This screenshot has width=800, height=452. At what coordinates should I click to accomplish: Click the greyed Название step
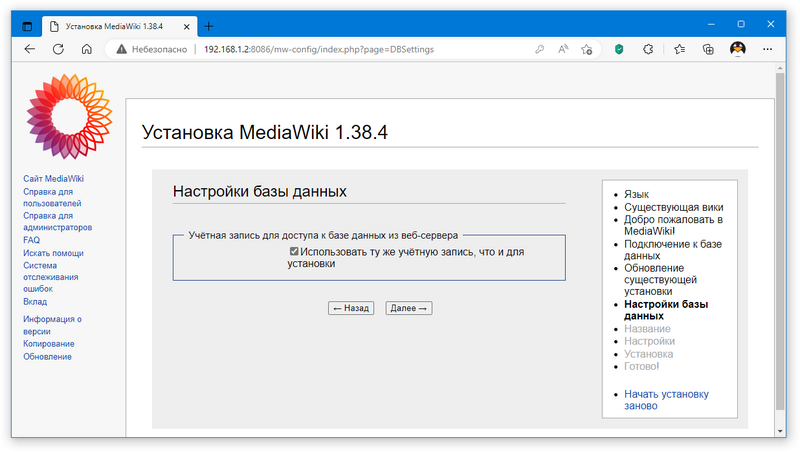[647, 329]
